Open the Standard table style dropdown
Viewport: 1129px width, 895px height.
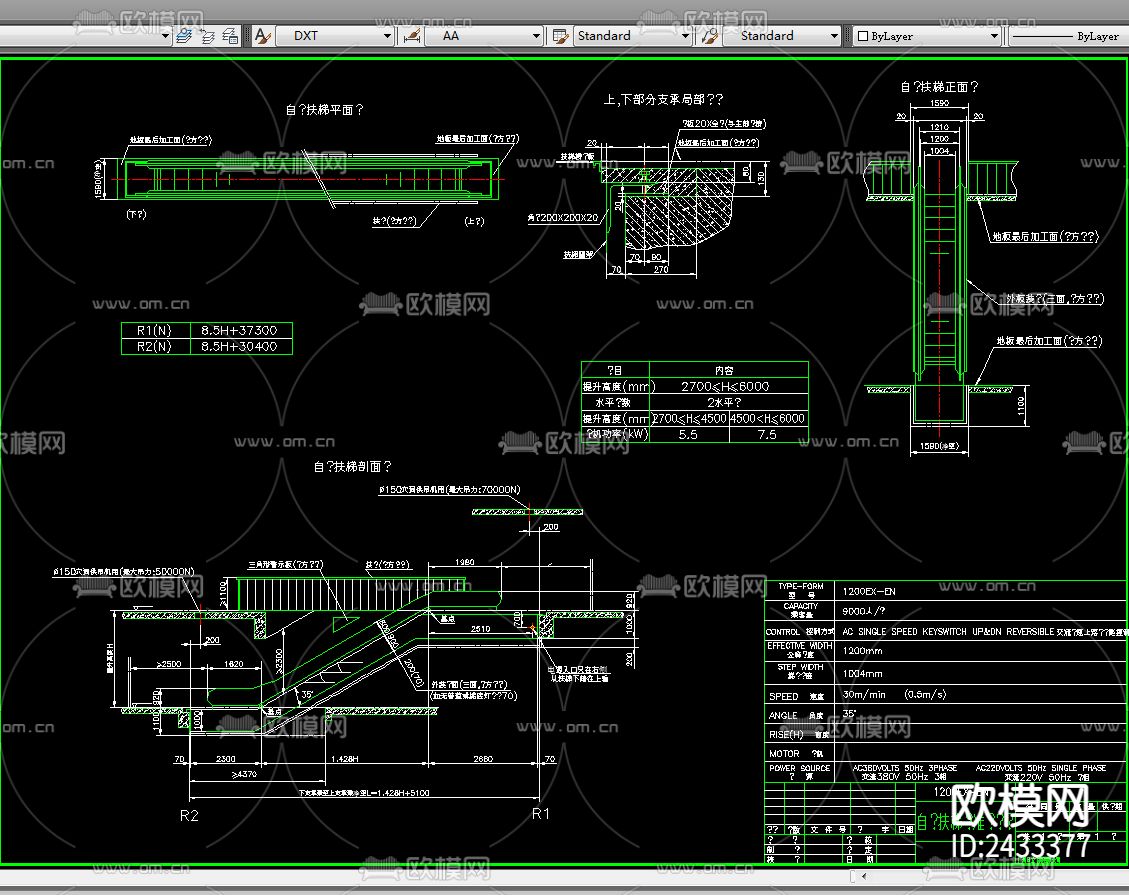point(632,35)
